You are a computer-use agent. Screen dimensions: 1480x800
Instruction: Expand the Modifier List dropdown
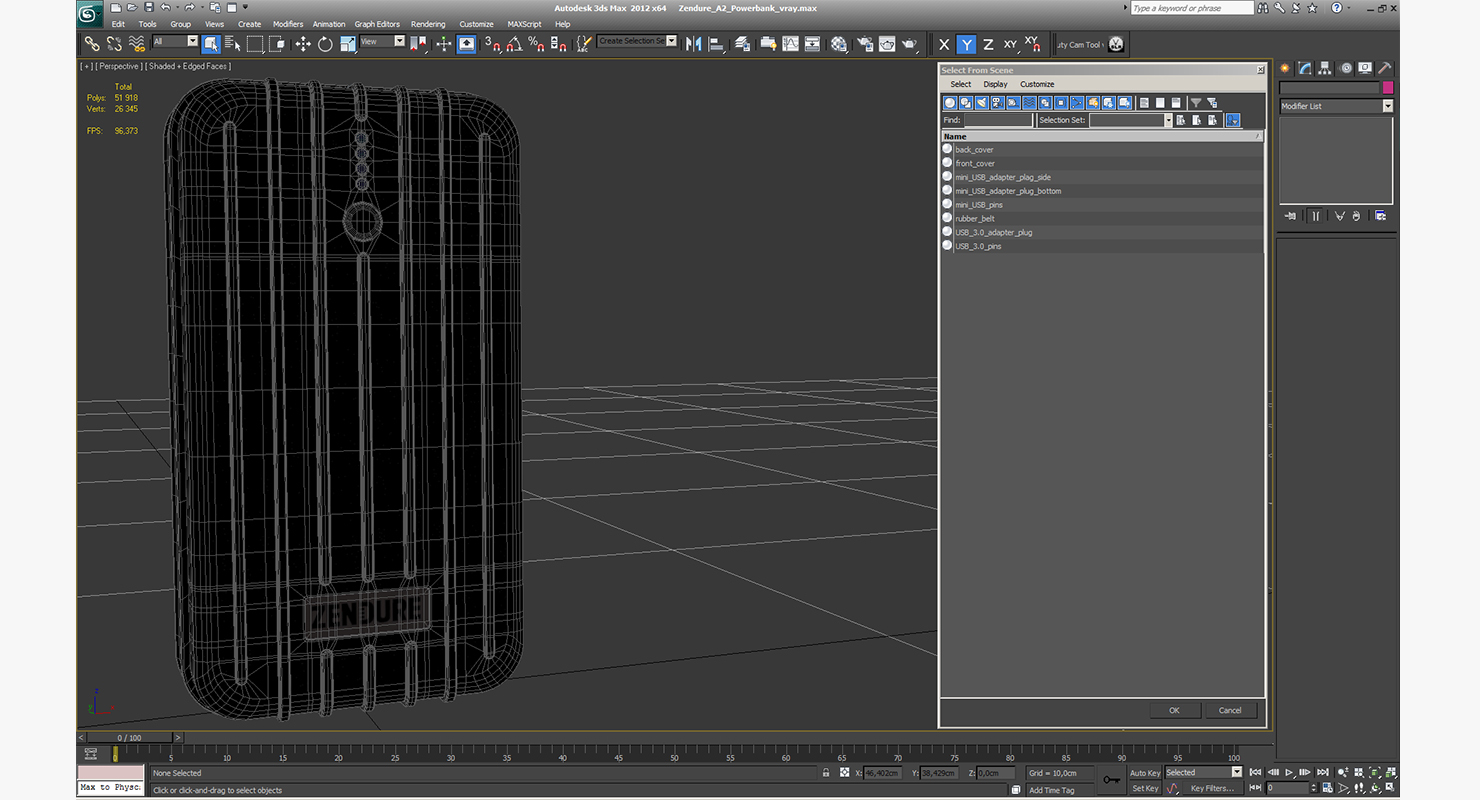(1336, 106)
